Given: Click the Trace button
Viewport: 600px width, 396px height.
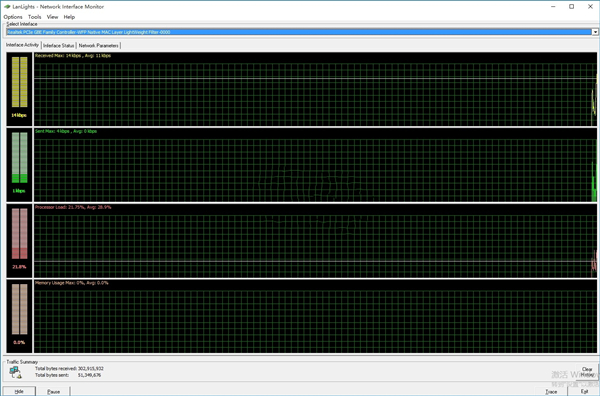Looking at the screenshot, I should click(x=551, y=391).
